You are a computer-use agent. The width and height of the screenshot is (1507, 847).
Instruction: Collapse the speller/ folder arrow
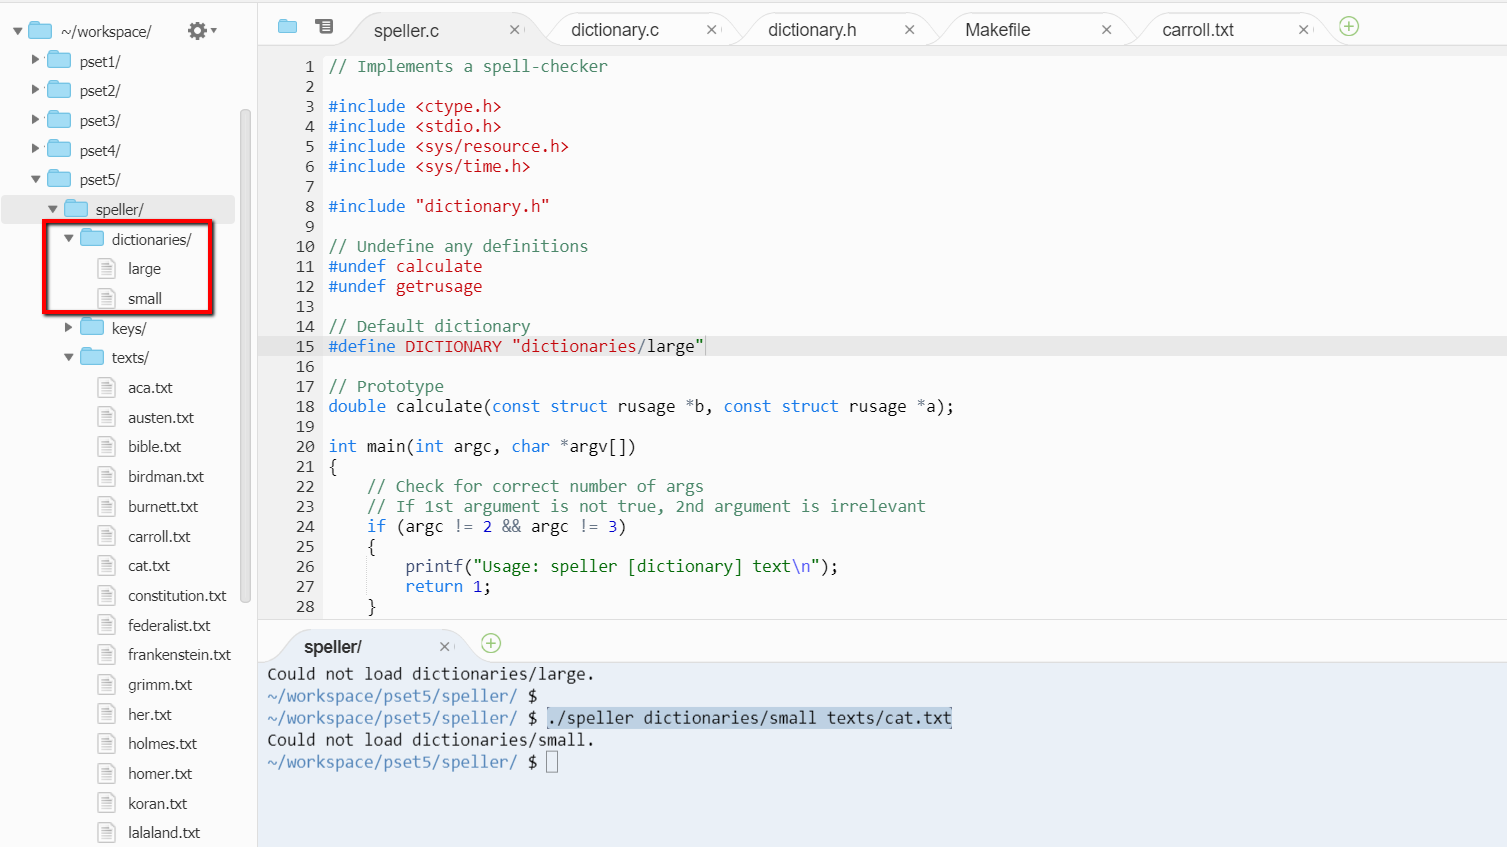click(x=52, y=209)
